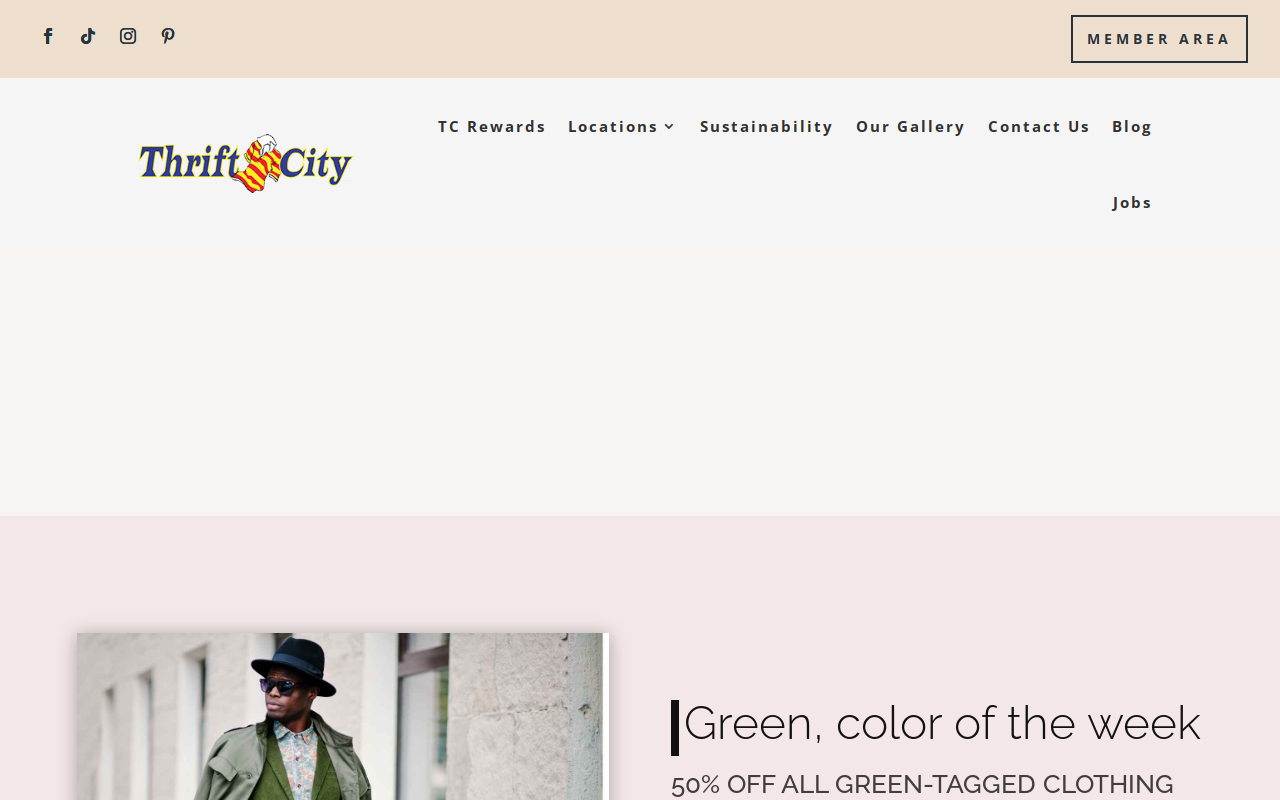Select '50% OFF ALL GREEN-TAGGED CLOTHING' text
Screen dimensions: 1280x800
(x=922, y=784)
